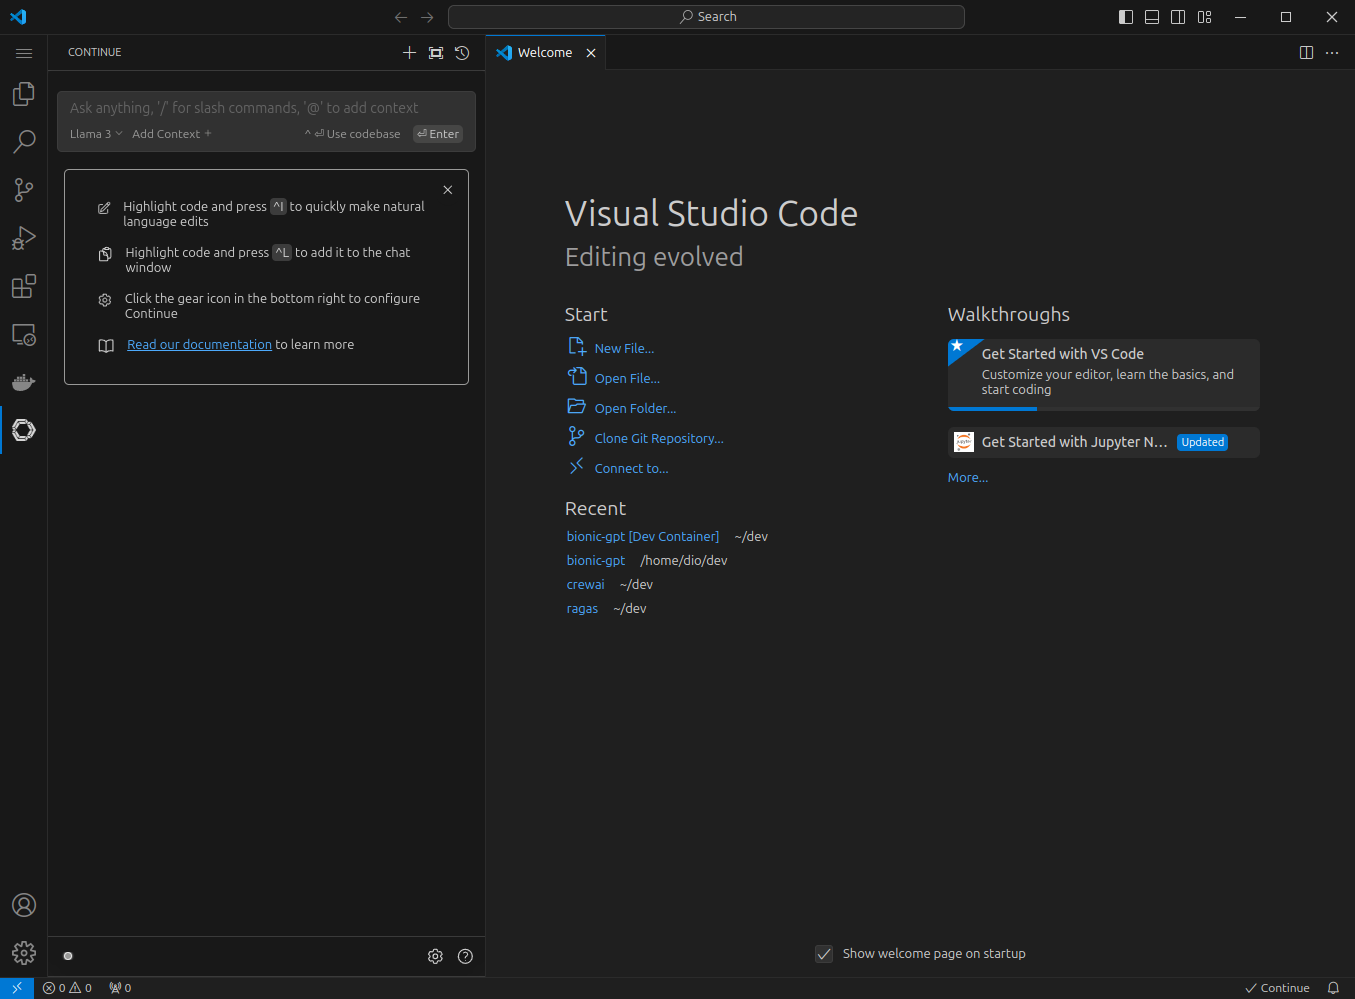
Task: Open the Source Control view
Action: (x=23, y=190)
